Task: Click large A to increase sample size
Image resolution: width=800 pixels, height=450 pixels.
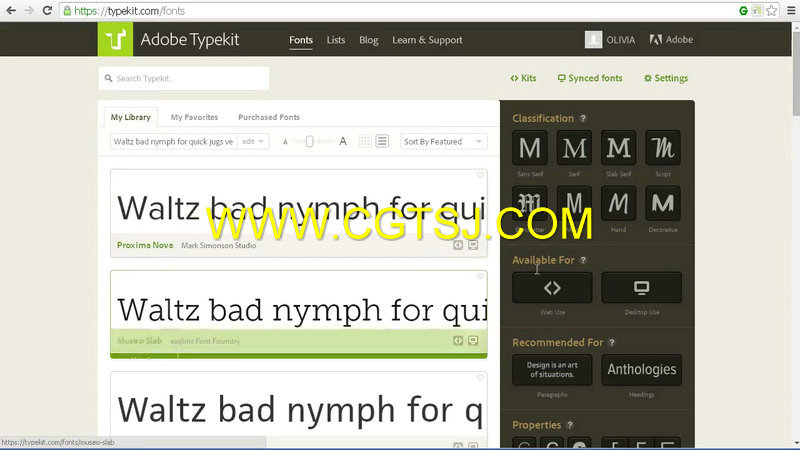Action: pos(343,141)
